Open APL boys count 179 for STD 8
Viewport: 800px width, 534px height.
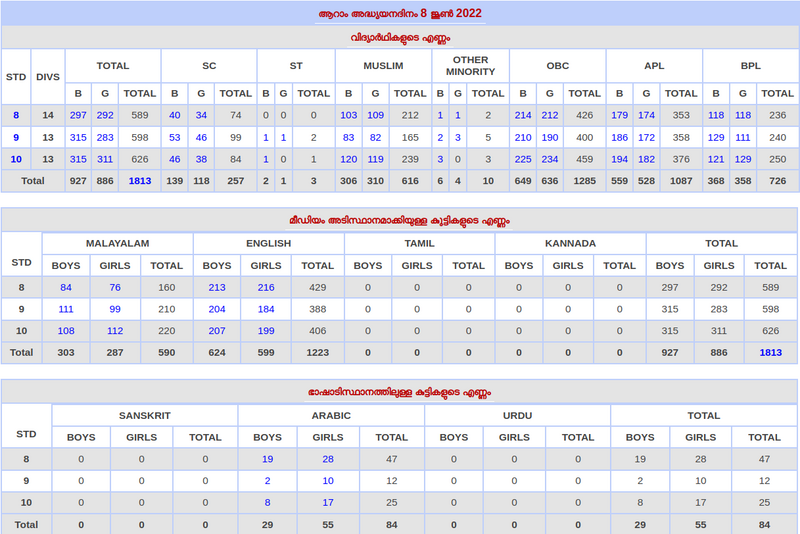tap(620, 115)
